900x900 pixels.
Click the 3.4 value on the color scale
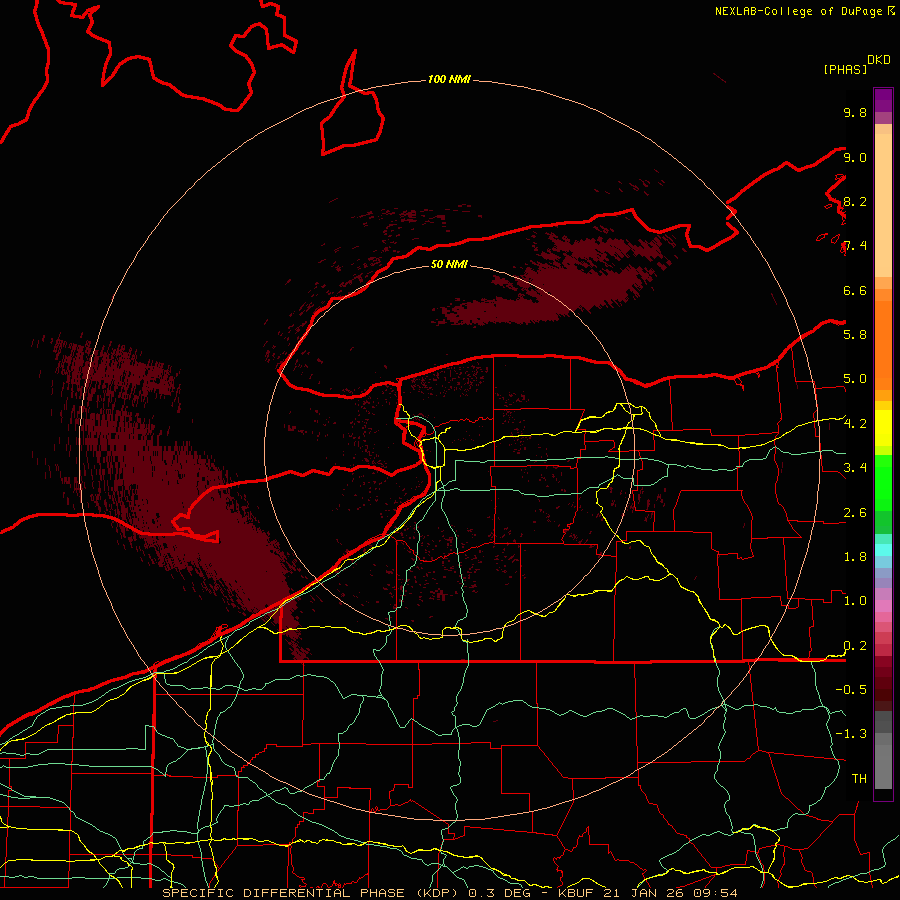point(855,467)
